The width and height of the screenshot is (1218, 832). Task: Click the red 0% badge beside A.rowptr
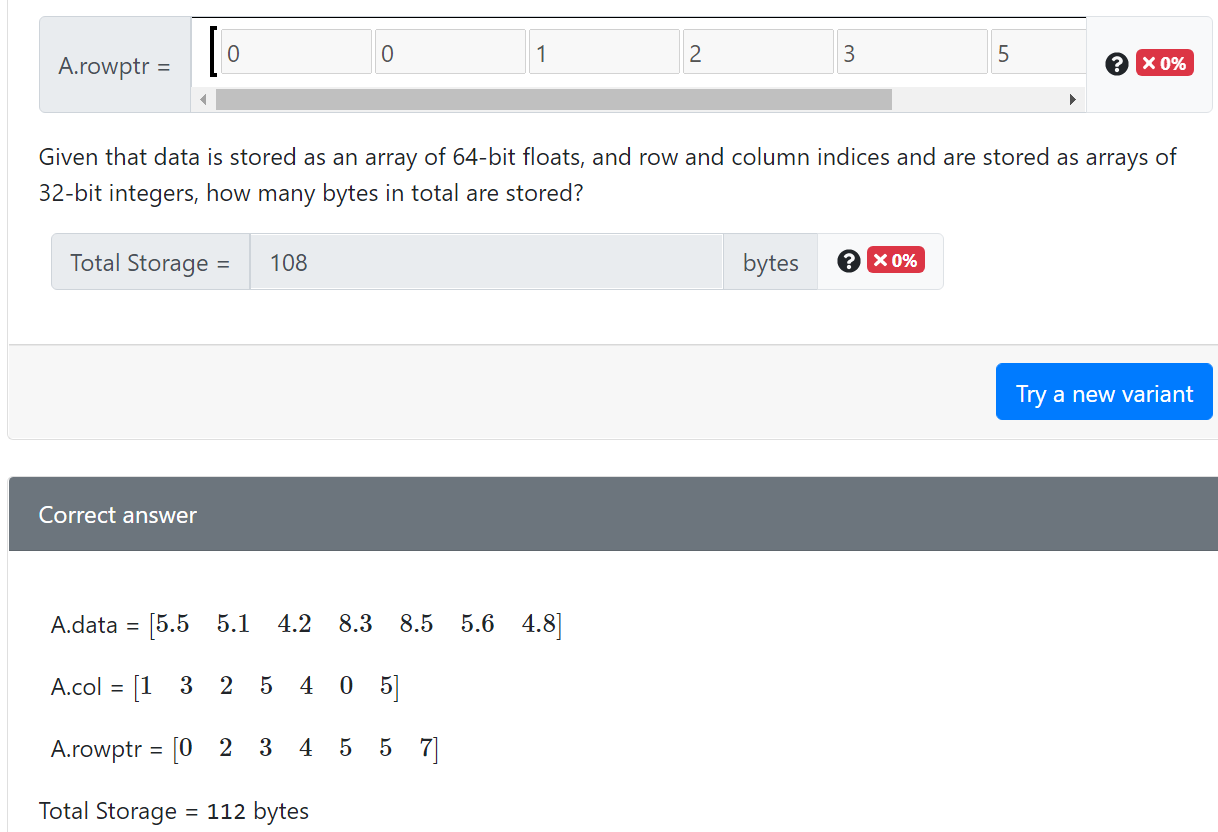pos(1164,62)
